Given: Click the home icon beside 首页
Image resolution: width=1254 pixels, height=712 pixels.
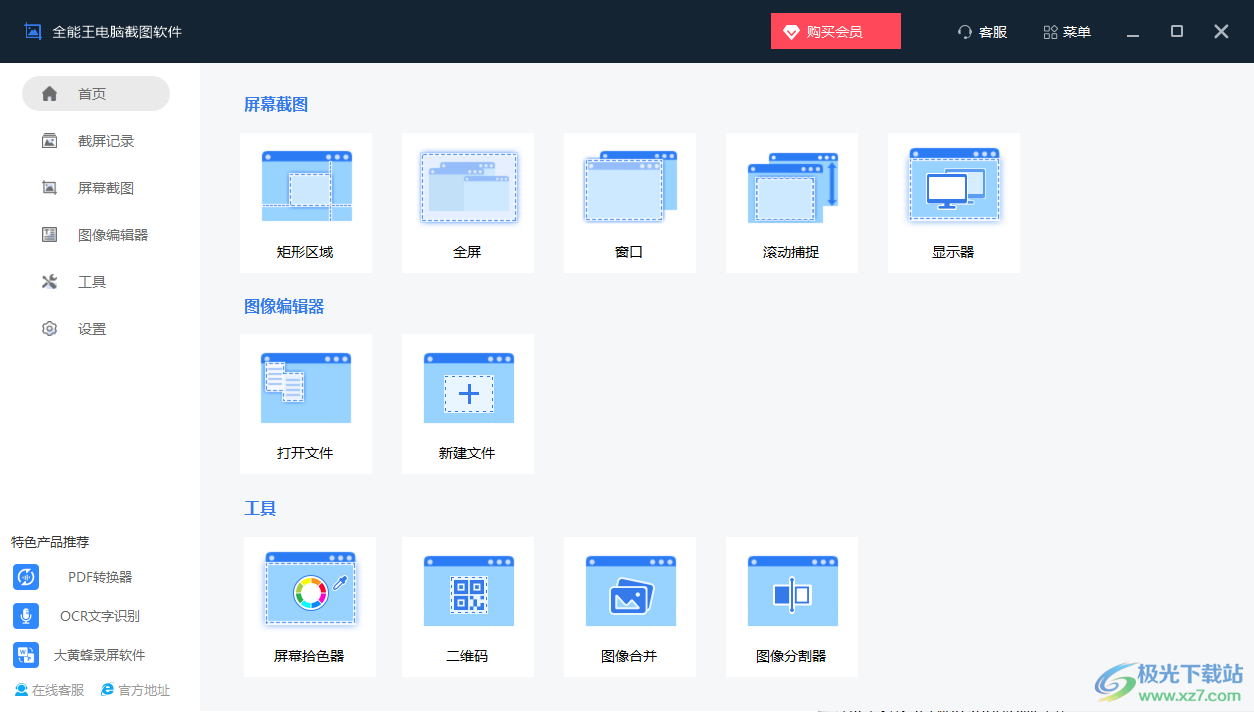Looking at the screenshot, I should coord(49,94).
